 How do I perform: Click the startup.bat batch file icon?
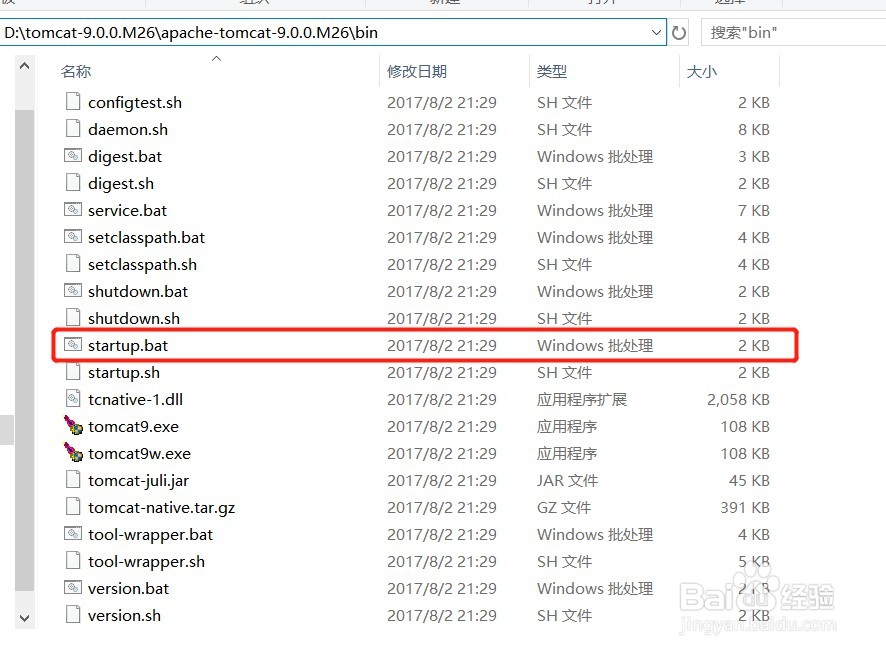point(73,345)
